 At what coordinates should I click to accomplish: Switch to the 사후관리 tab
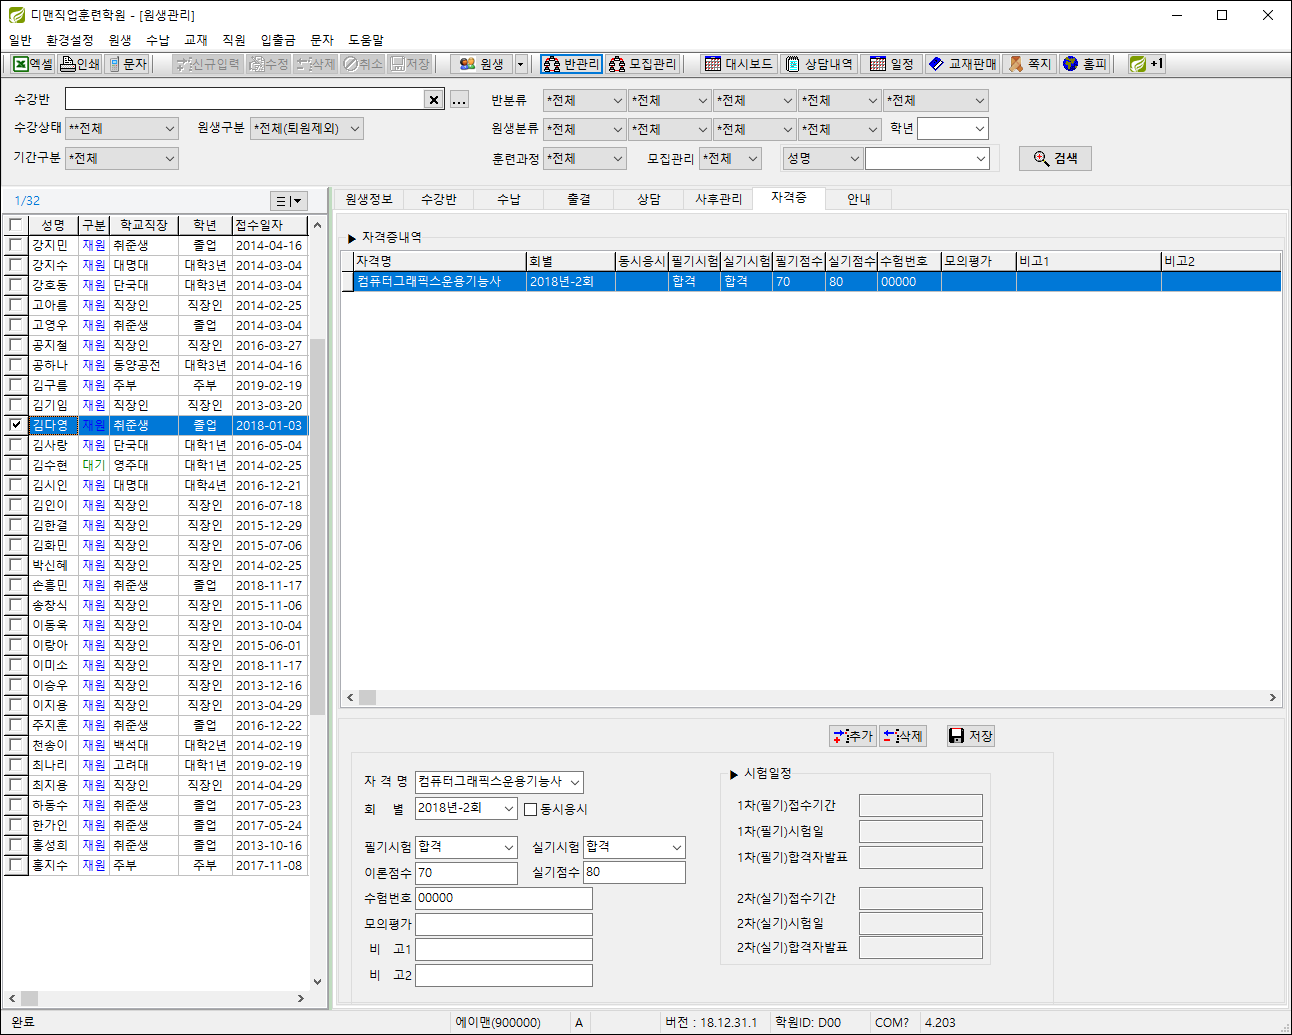tap(719, 199)
